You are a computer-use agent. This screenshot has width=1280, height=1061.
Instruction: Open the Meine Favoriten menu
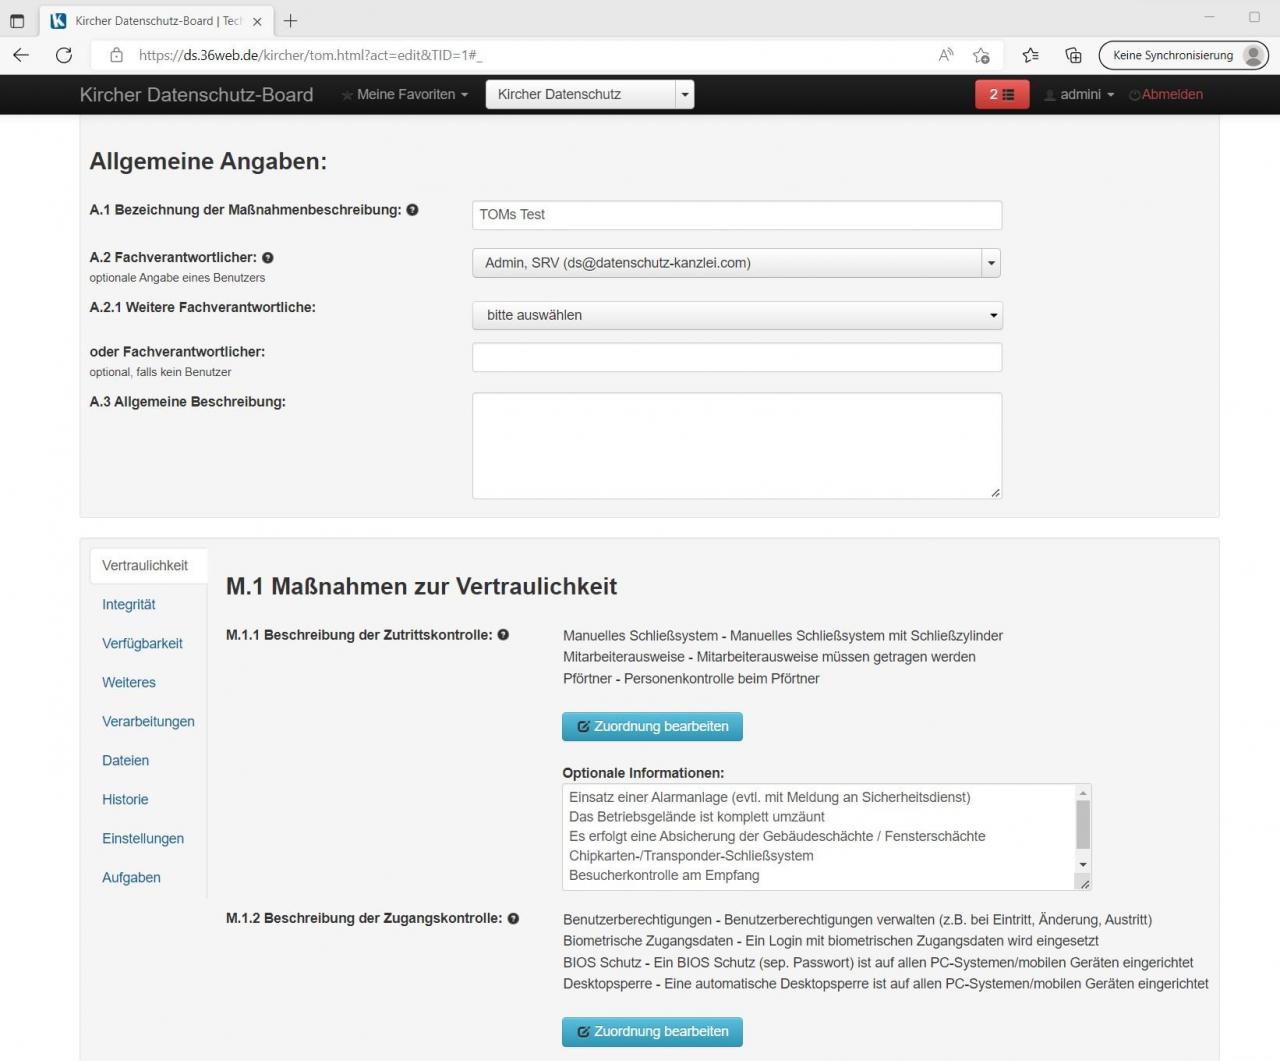pos(405,94)
